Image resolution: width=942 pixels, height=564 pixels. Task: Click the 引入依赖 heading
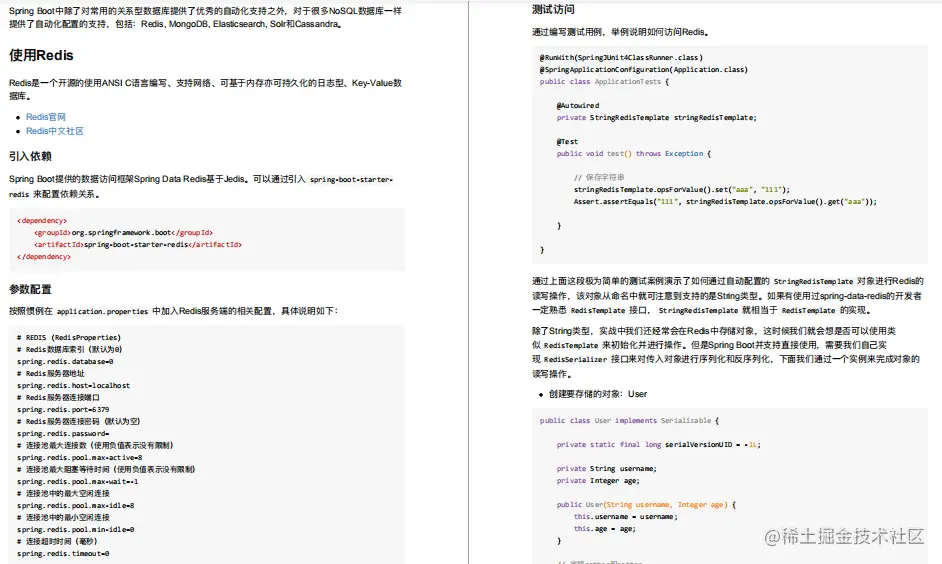coord(30,156)
